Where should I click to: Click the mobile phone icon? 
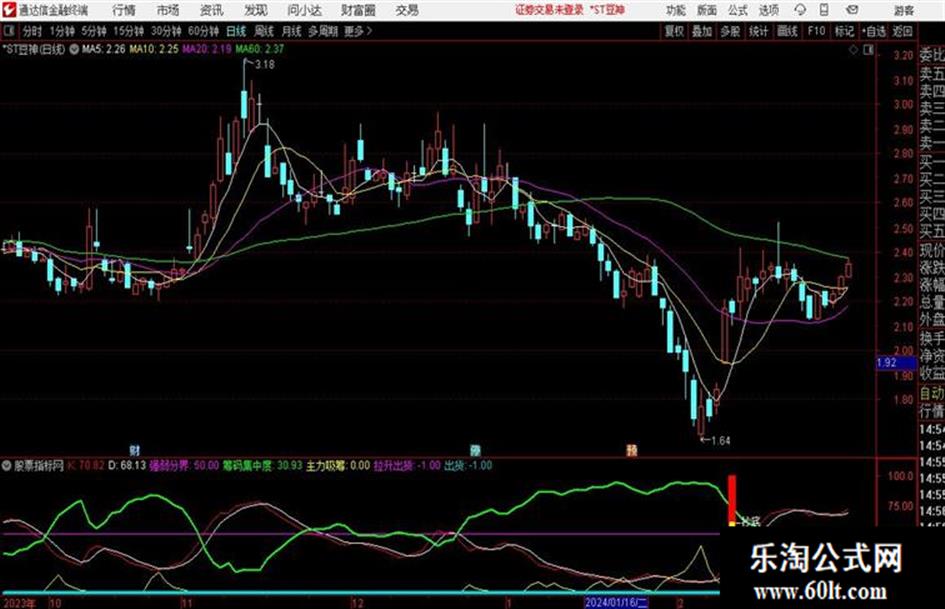(x=824, y=10)
